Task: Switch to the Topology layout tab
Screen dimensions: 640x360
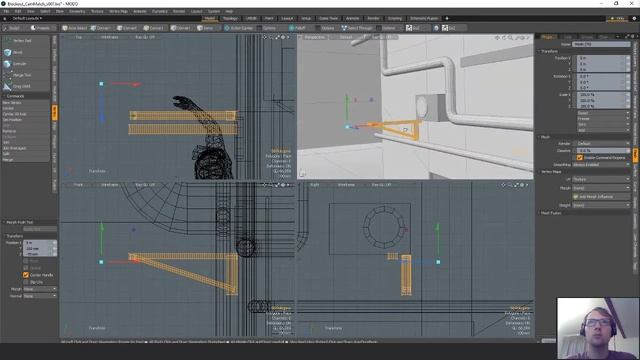Action: [231, 18]
